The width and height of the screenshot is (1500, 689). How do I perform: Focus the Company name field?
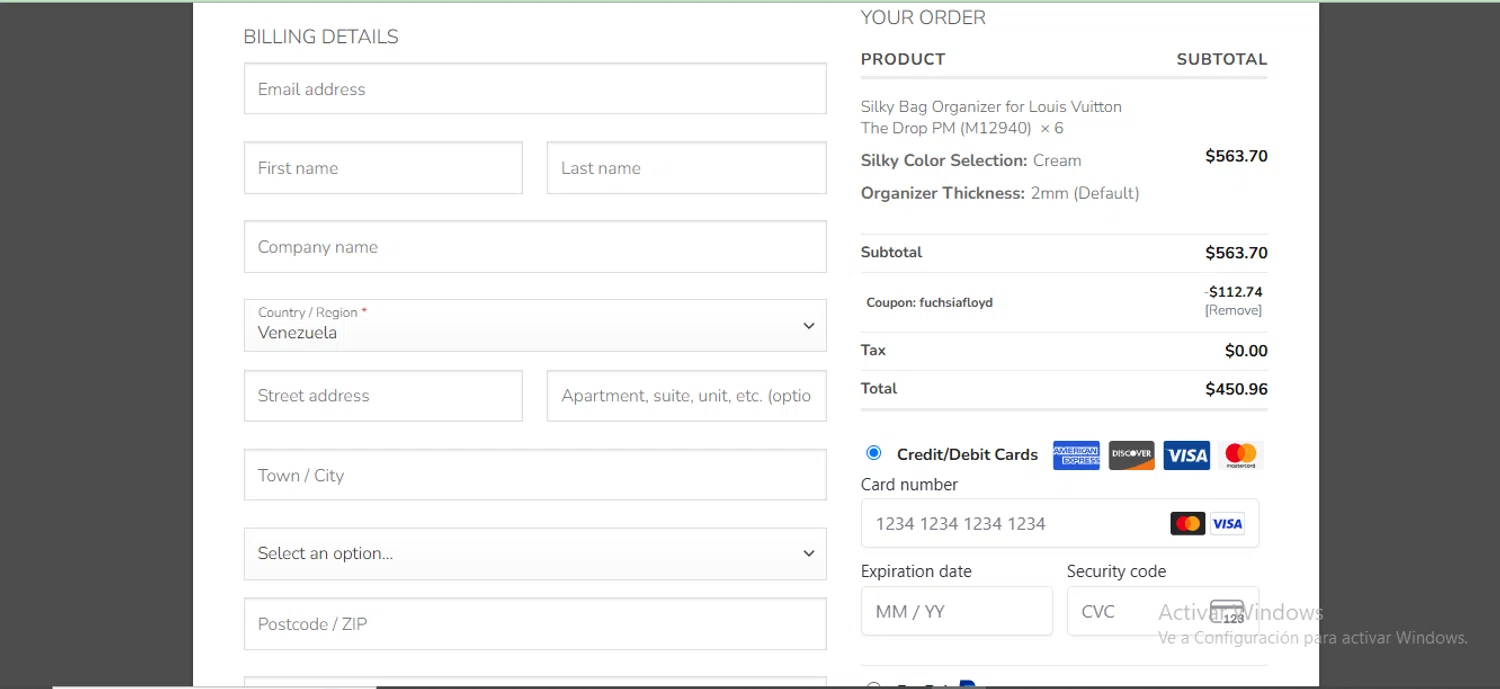(x=535, y=247)
